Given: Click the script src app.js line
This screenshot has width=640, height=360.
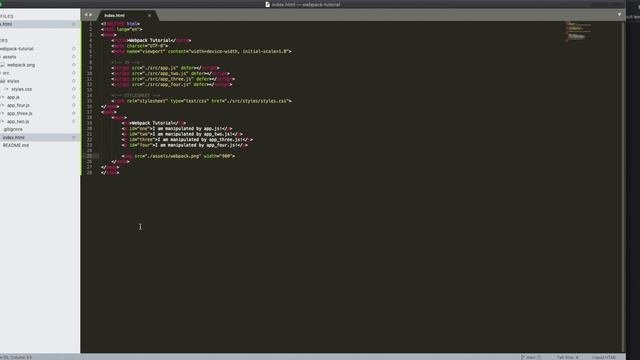Looking at the screenshot, I should pyautogui.click(x=165, y=68).
